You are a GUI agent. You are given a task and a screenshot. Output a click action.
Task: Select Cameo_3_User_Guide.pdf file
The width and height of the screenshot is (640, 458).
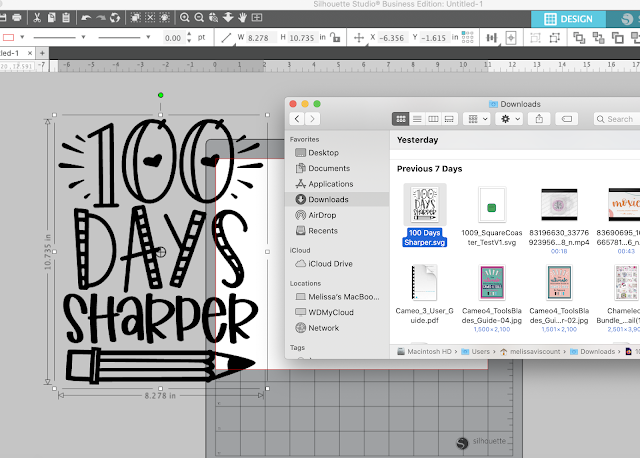click(424, 295)
